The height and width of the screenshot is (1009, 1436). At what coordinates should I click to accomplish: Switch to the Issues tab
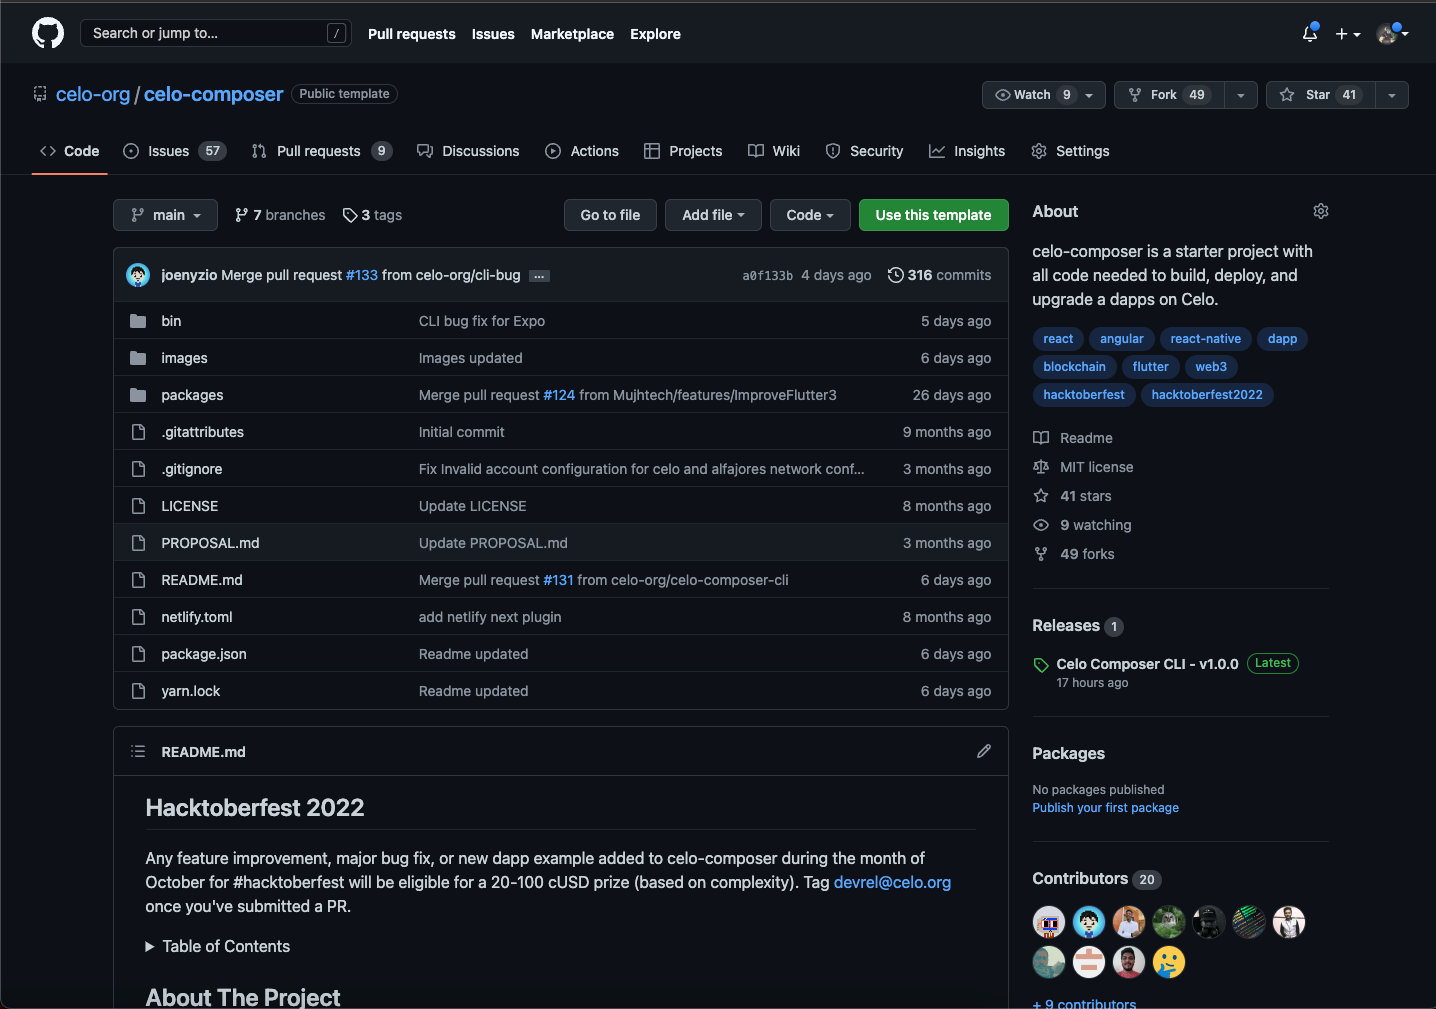tap(174, 151)
